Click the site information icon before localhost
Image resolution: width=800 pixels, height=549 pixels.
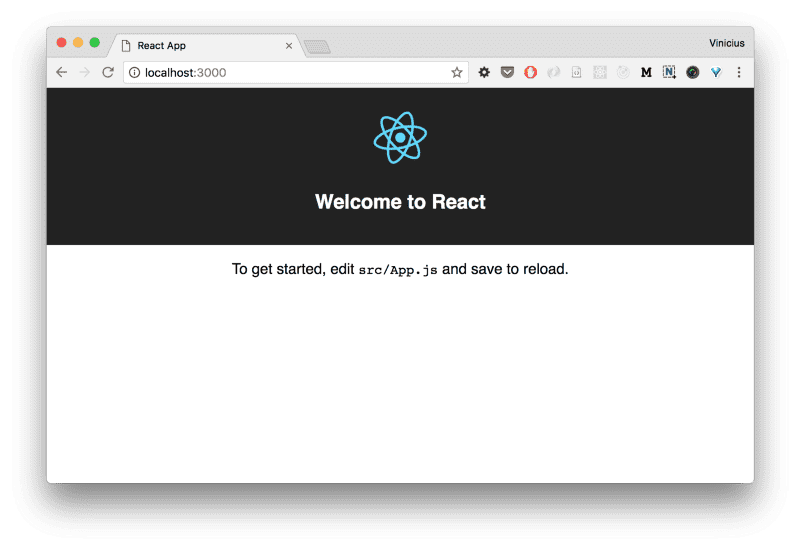(134, 72)
